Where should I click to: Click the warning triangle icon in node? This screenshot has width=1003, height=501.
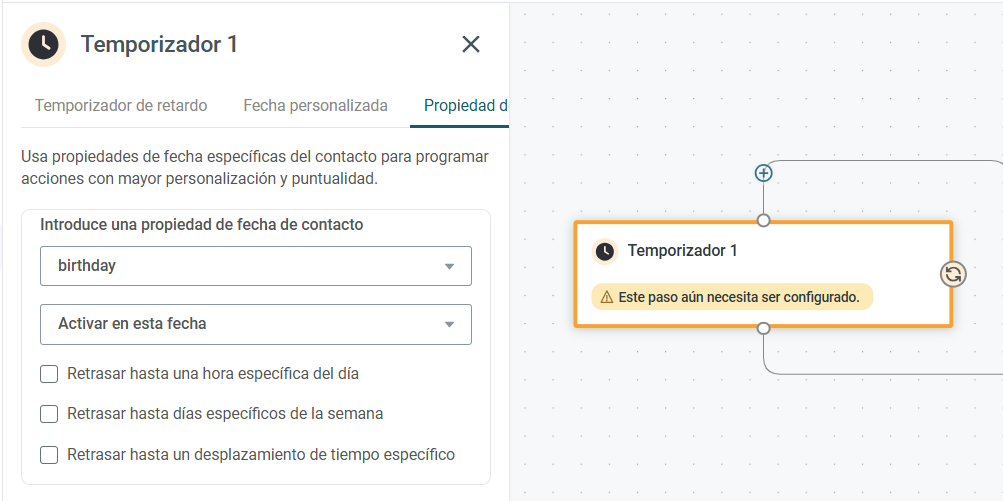(607, 298)
